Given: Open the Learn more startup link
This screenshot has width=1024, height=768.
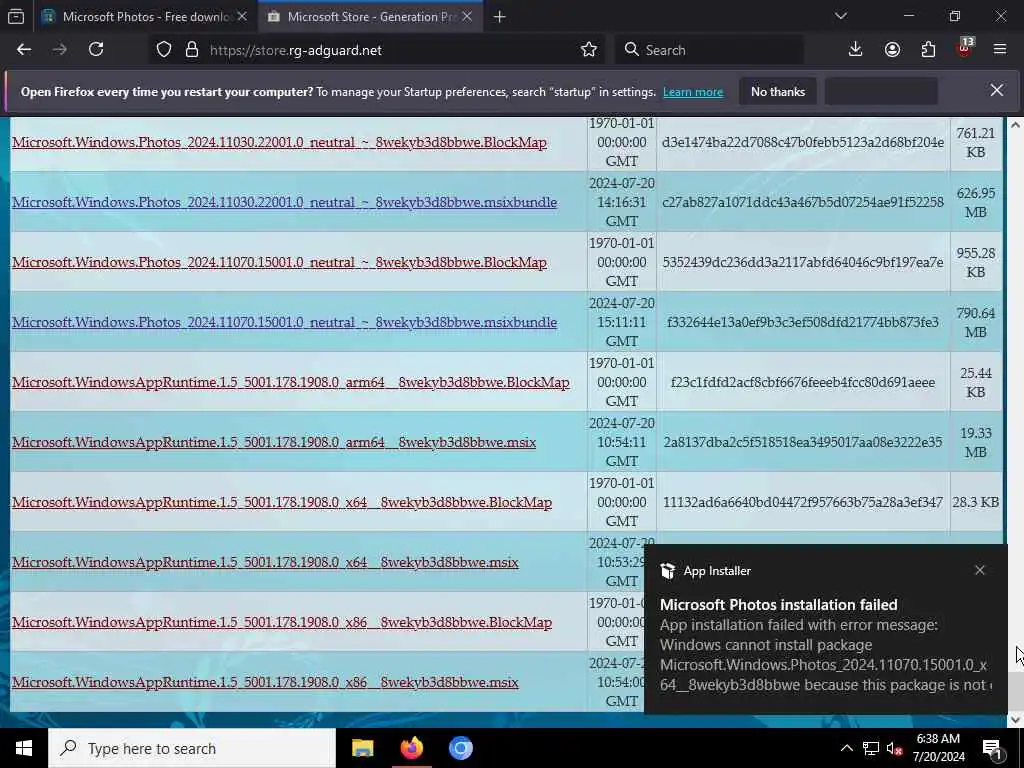Looking at the screenshot, I should pos(693,92).
